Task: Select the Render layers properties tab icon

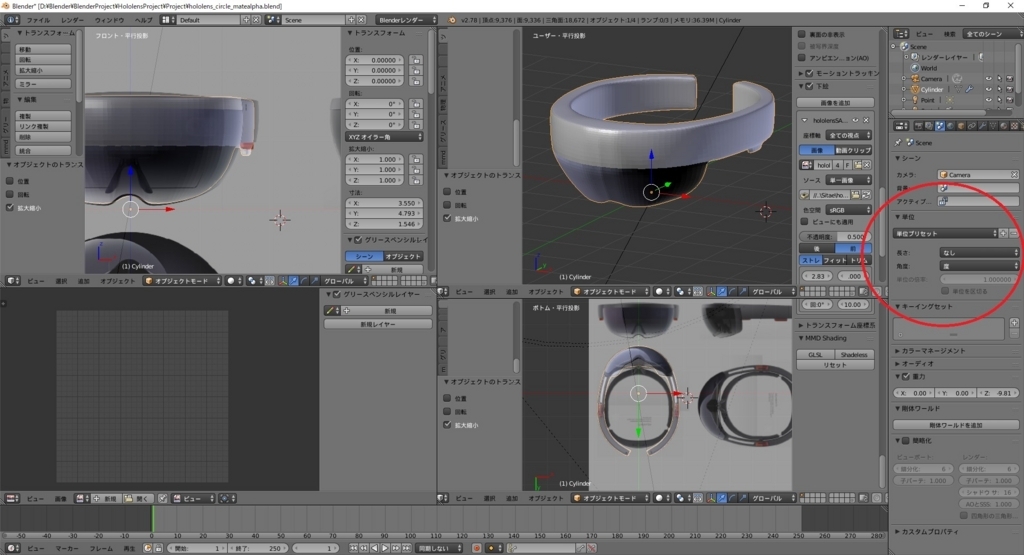Action: tap(929, 126)
